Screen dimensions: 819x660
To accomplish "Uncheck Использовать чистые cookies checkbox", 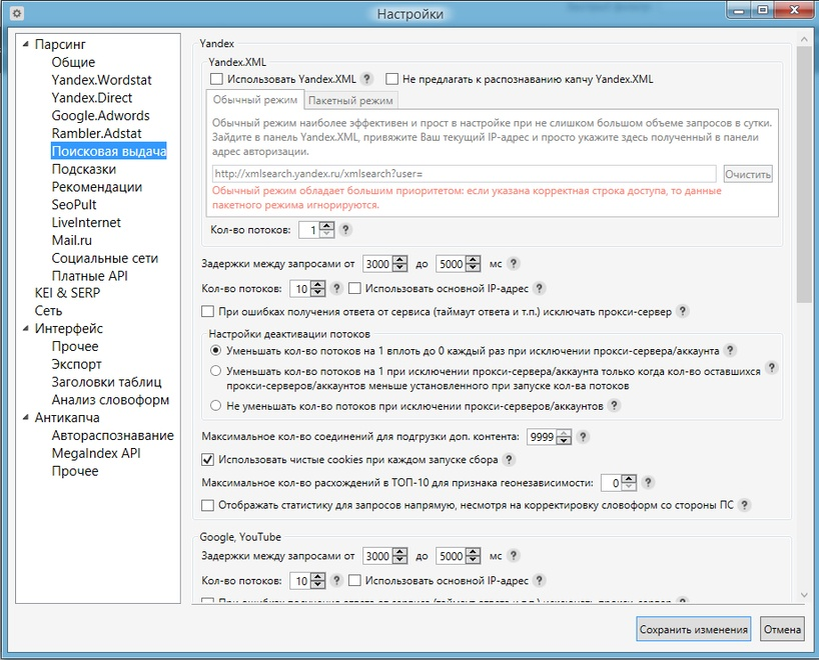I will click(207, 459).
